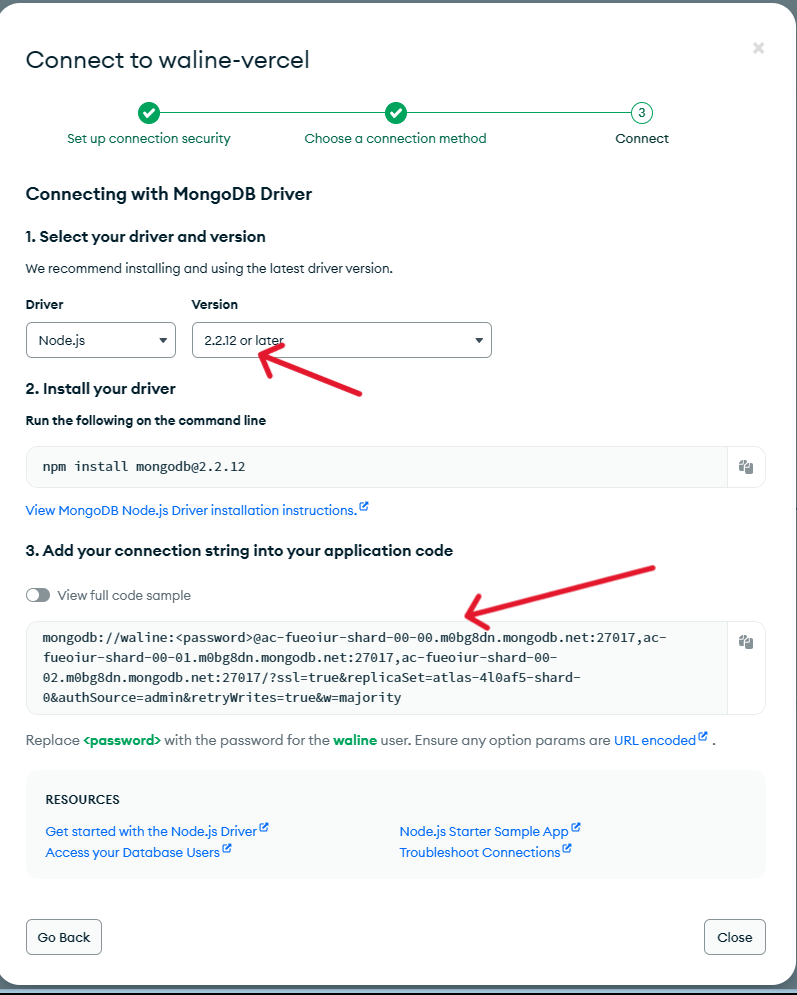
Task: Open the Troubleshoot Connections link
Action: coord(479,853)
